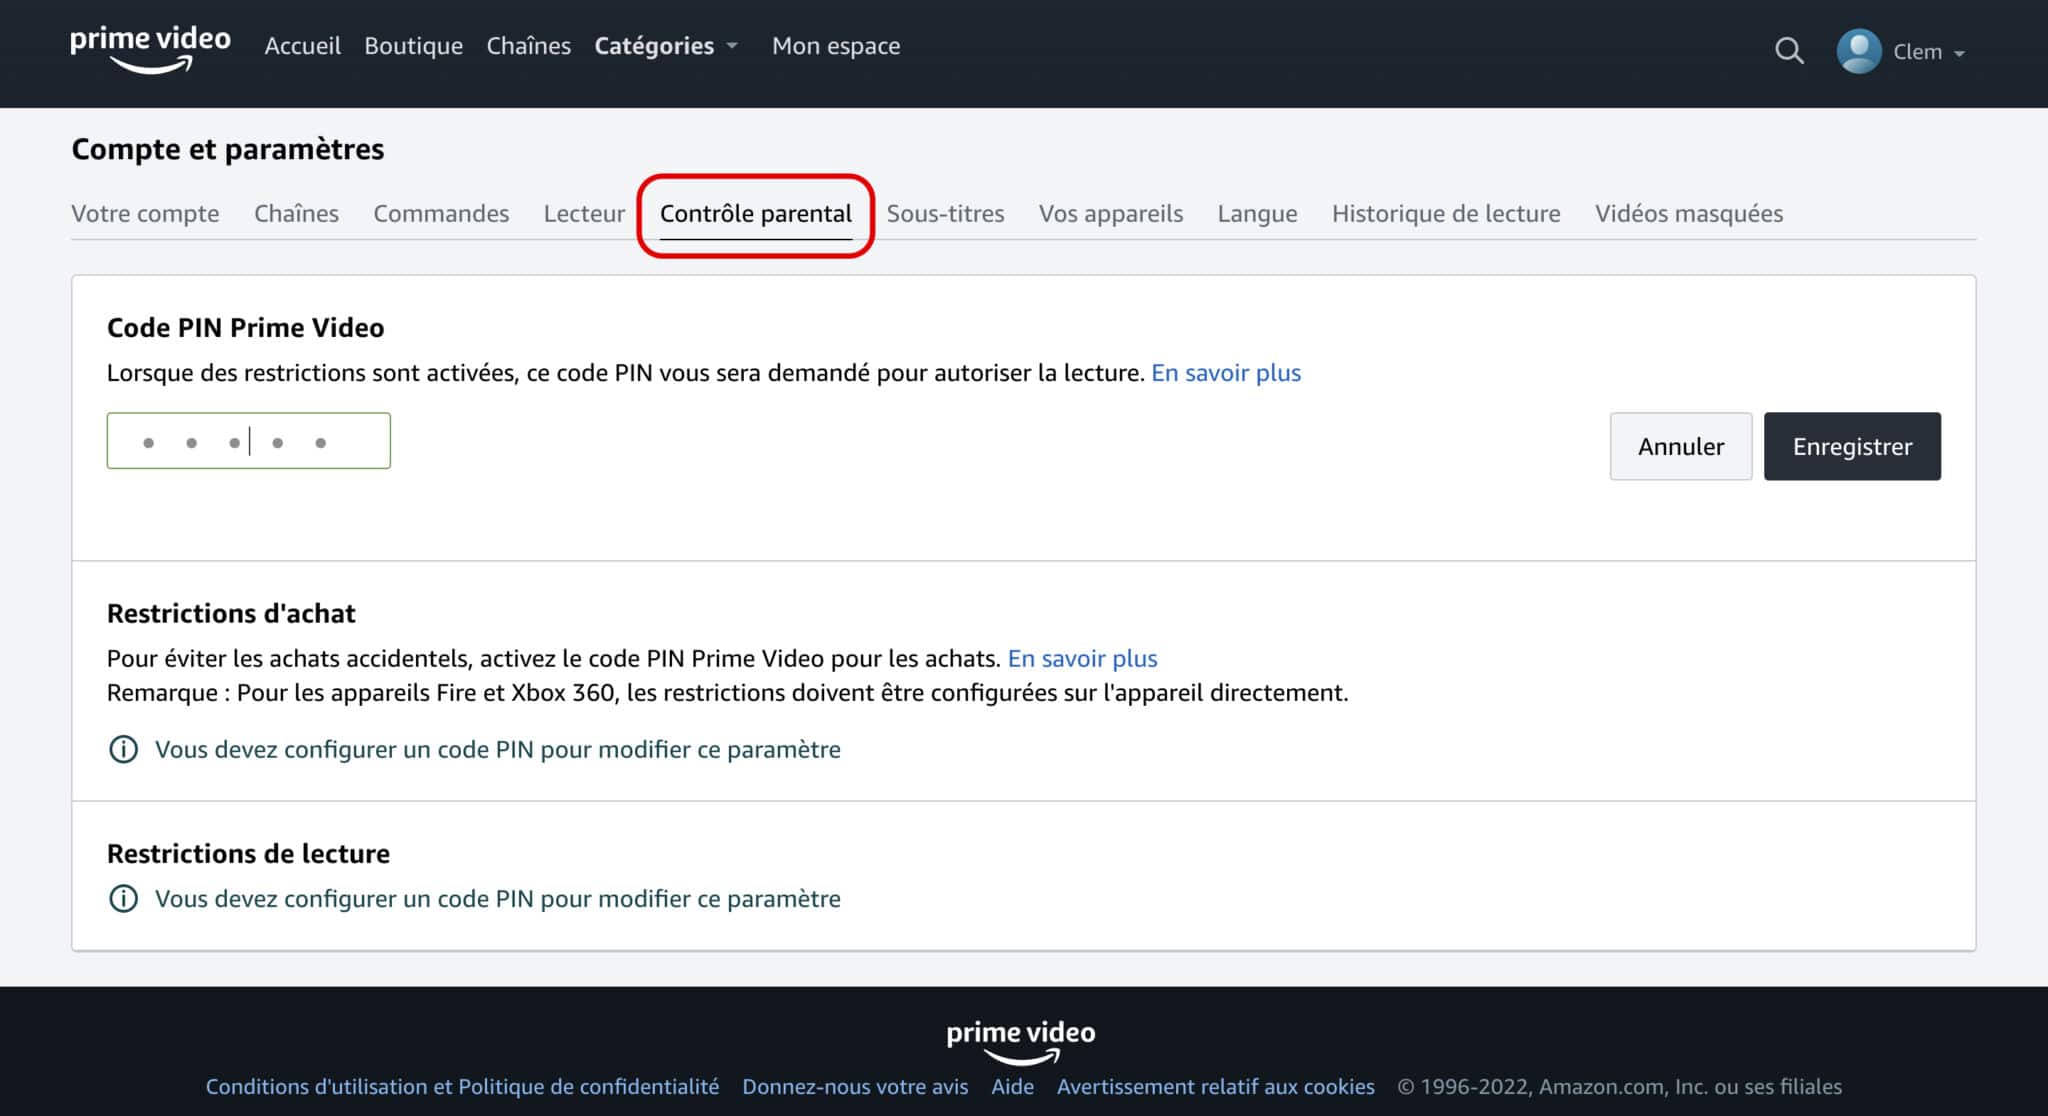Image resolution: width=2048 pixels, height=1116 pixels.
Task: Select the Lecteur tab
Action: pos(584,213)
